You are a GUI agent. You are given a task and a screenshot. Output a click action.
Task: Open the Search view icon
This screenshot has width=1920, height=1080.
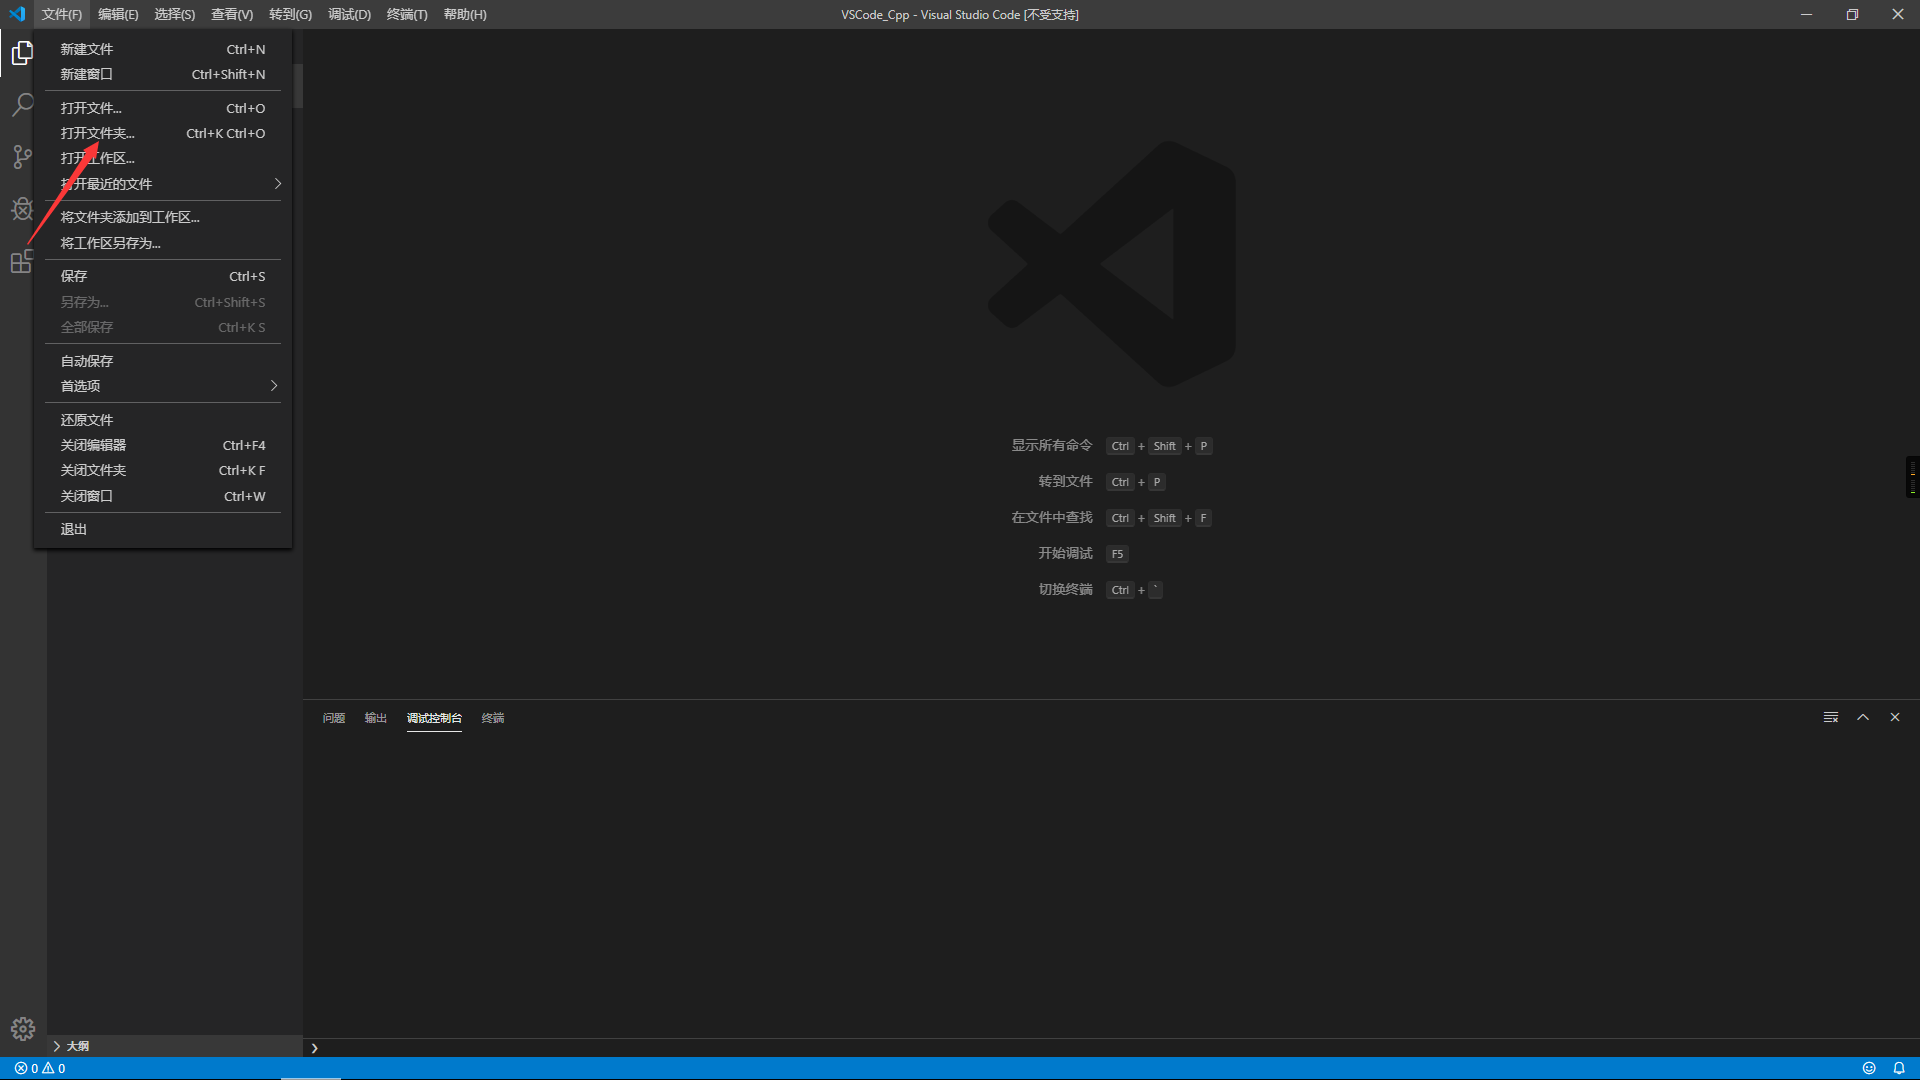coord(22,105)
